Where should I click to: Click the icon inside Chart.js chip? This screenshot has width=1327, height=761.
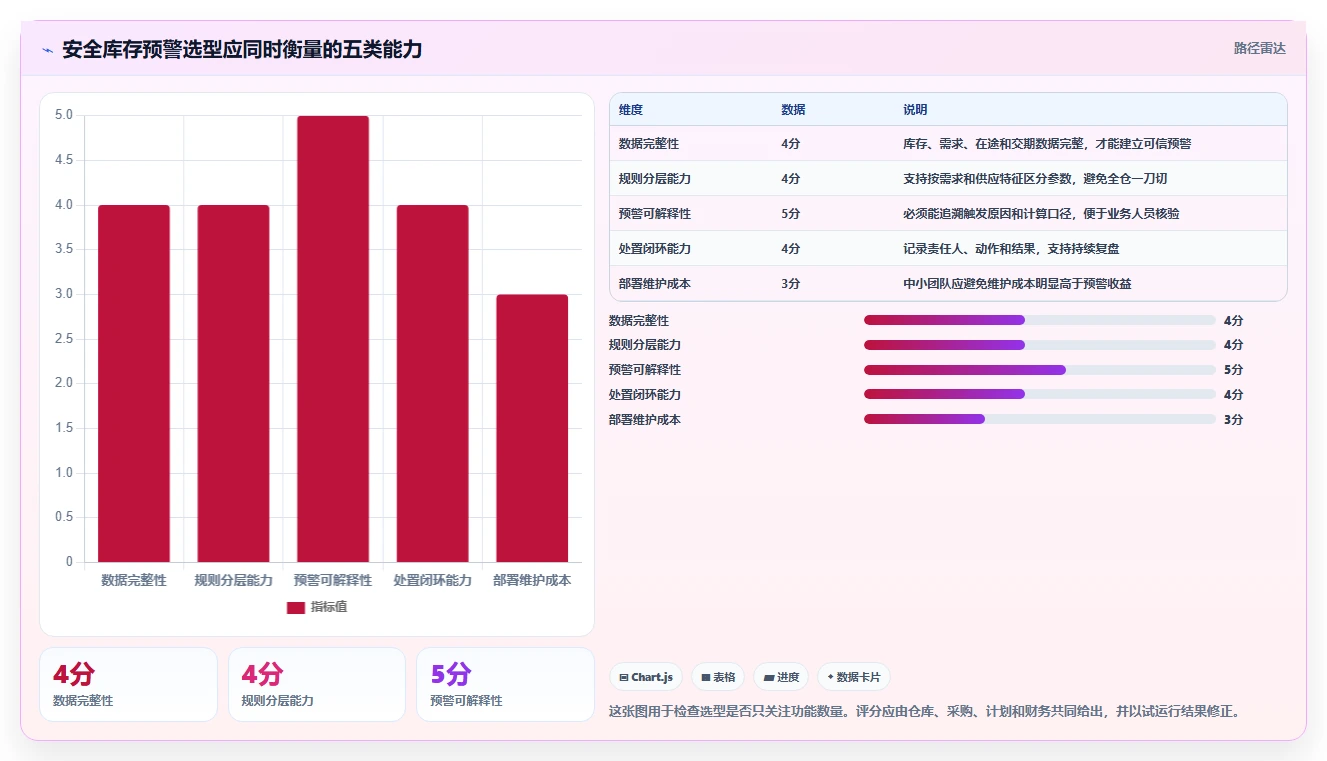tap(624, 678)
